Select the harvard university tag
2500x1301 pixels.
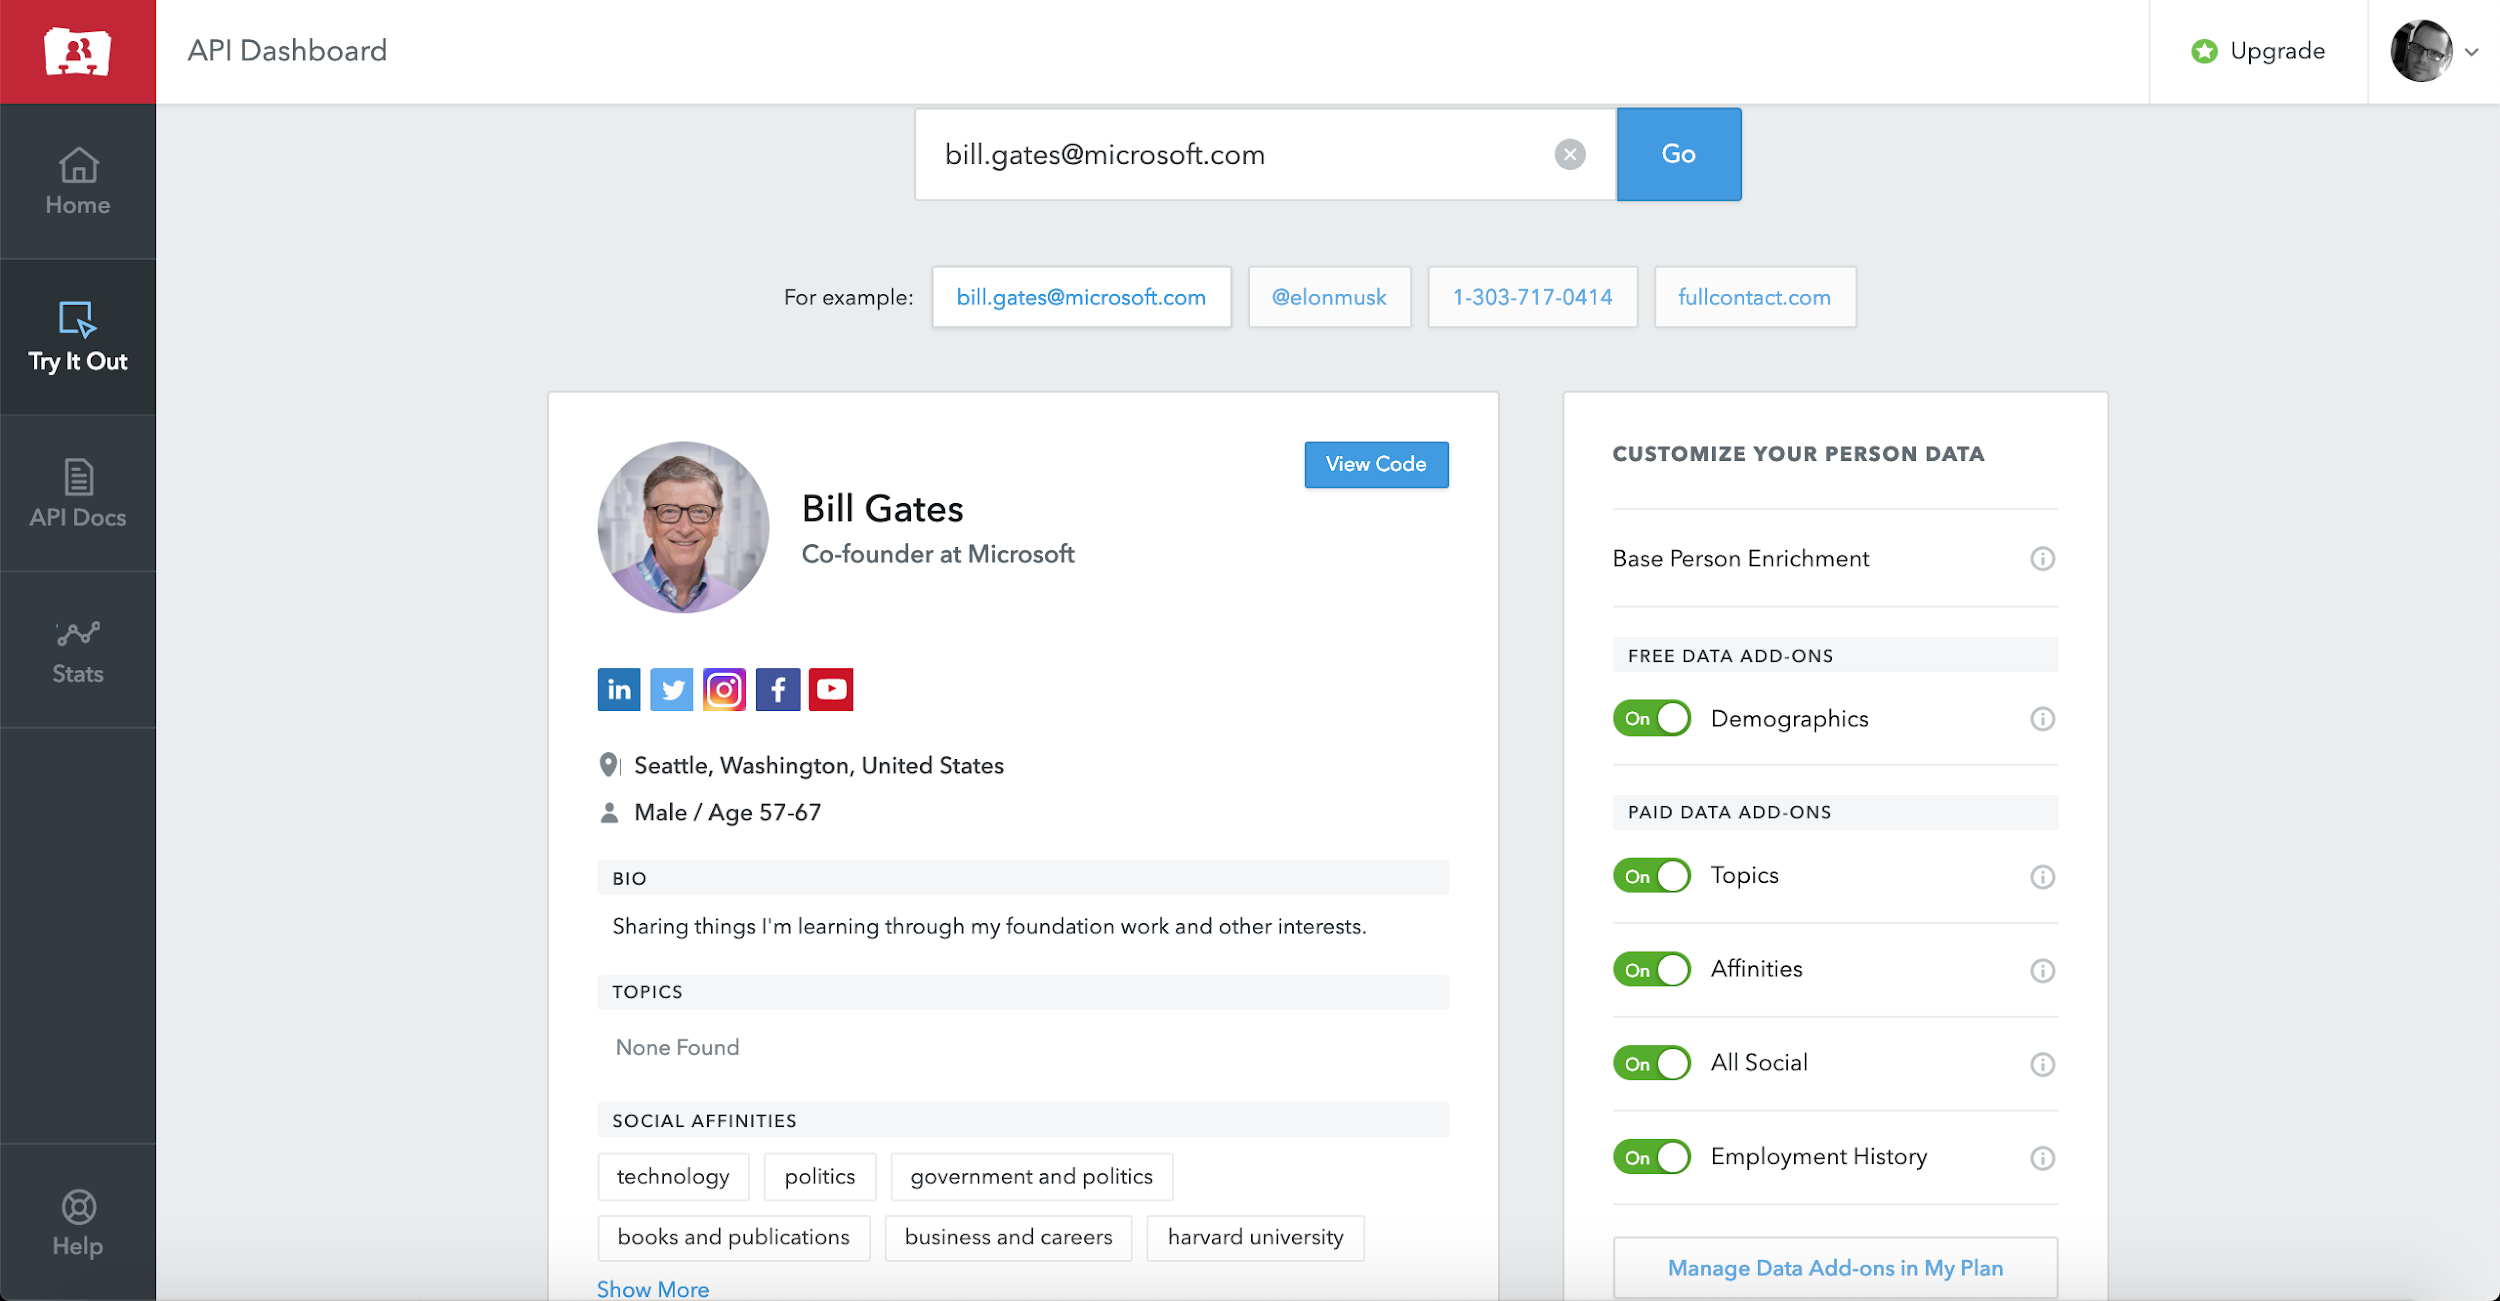click(1255, 1237)
